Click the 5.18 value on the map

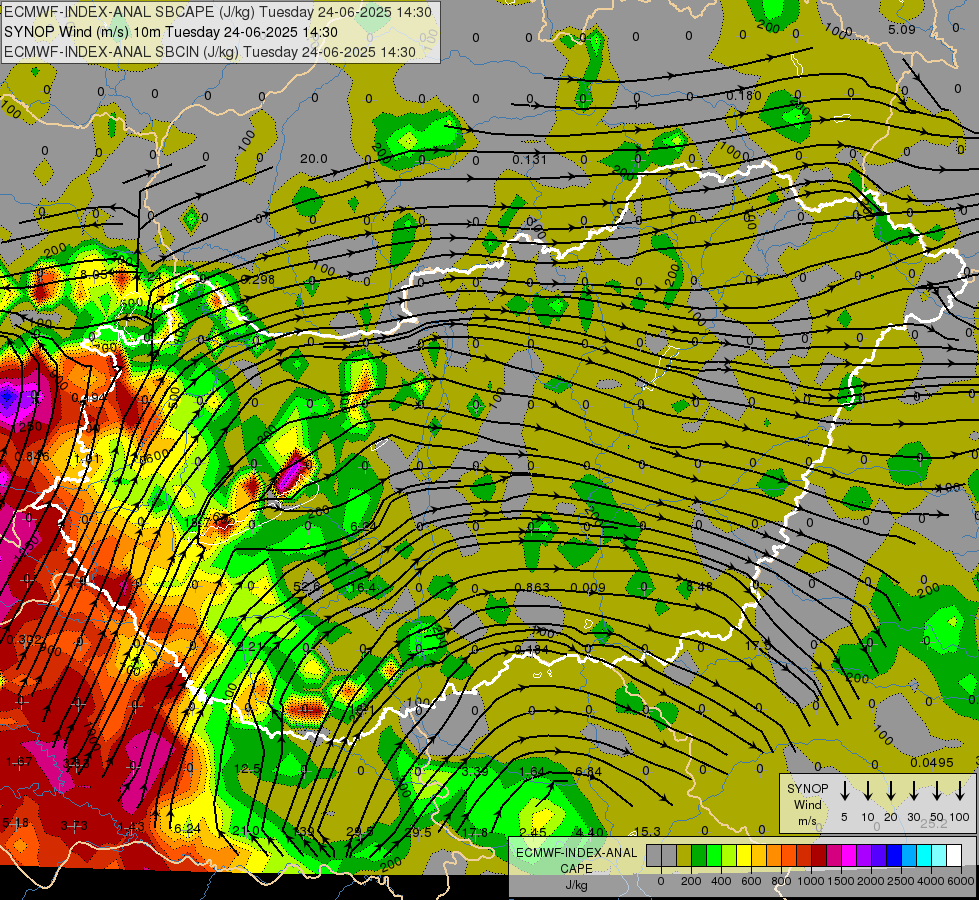(x=16, y=823)
